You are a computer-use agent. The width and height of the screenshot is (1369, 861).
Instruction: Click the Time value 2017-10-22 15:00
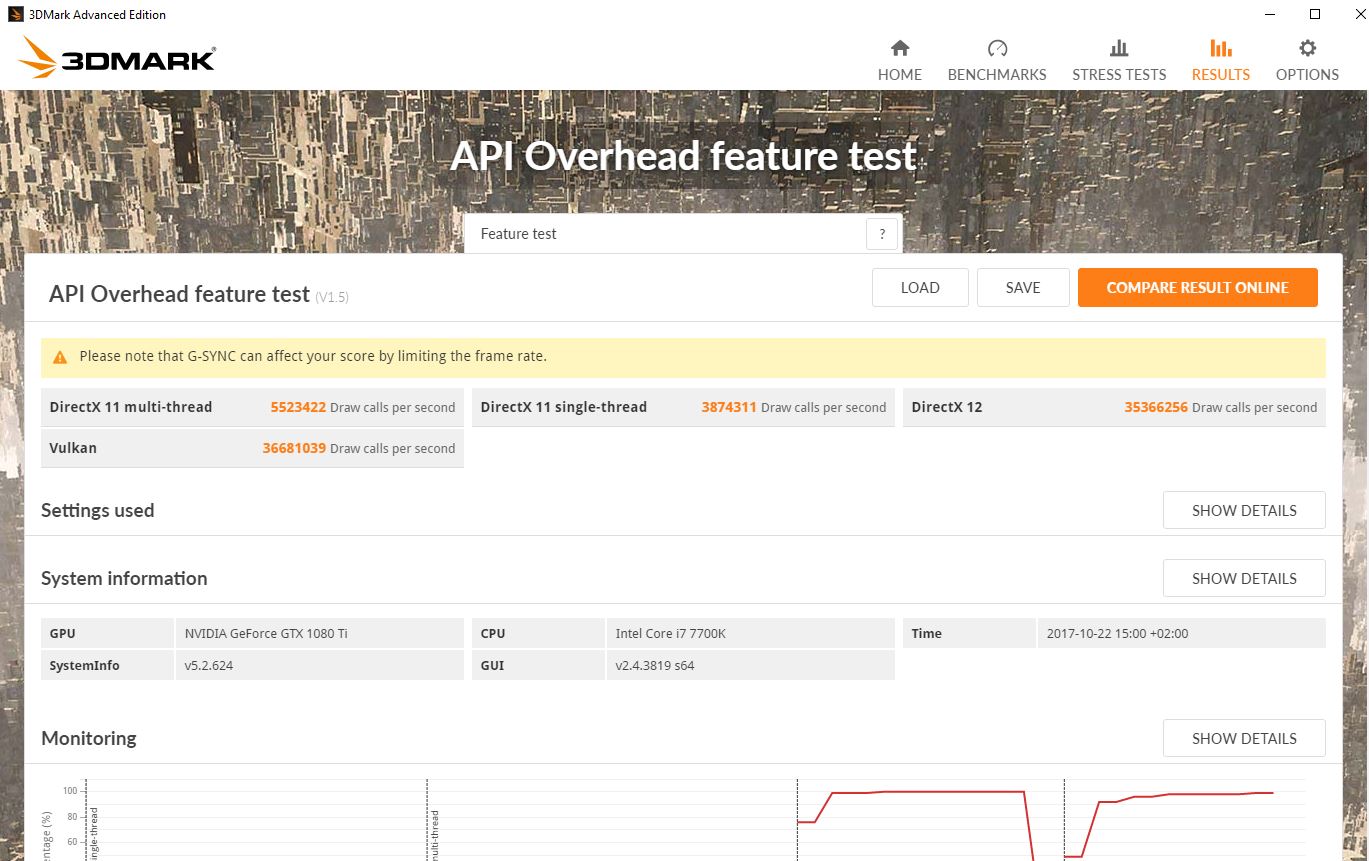click(x=1117, y=633)
